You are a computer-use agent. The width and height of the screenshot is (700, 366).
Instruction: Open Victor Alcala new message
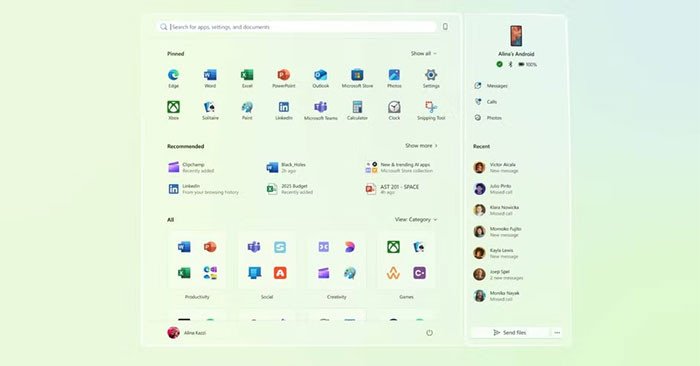496,167
